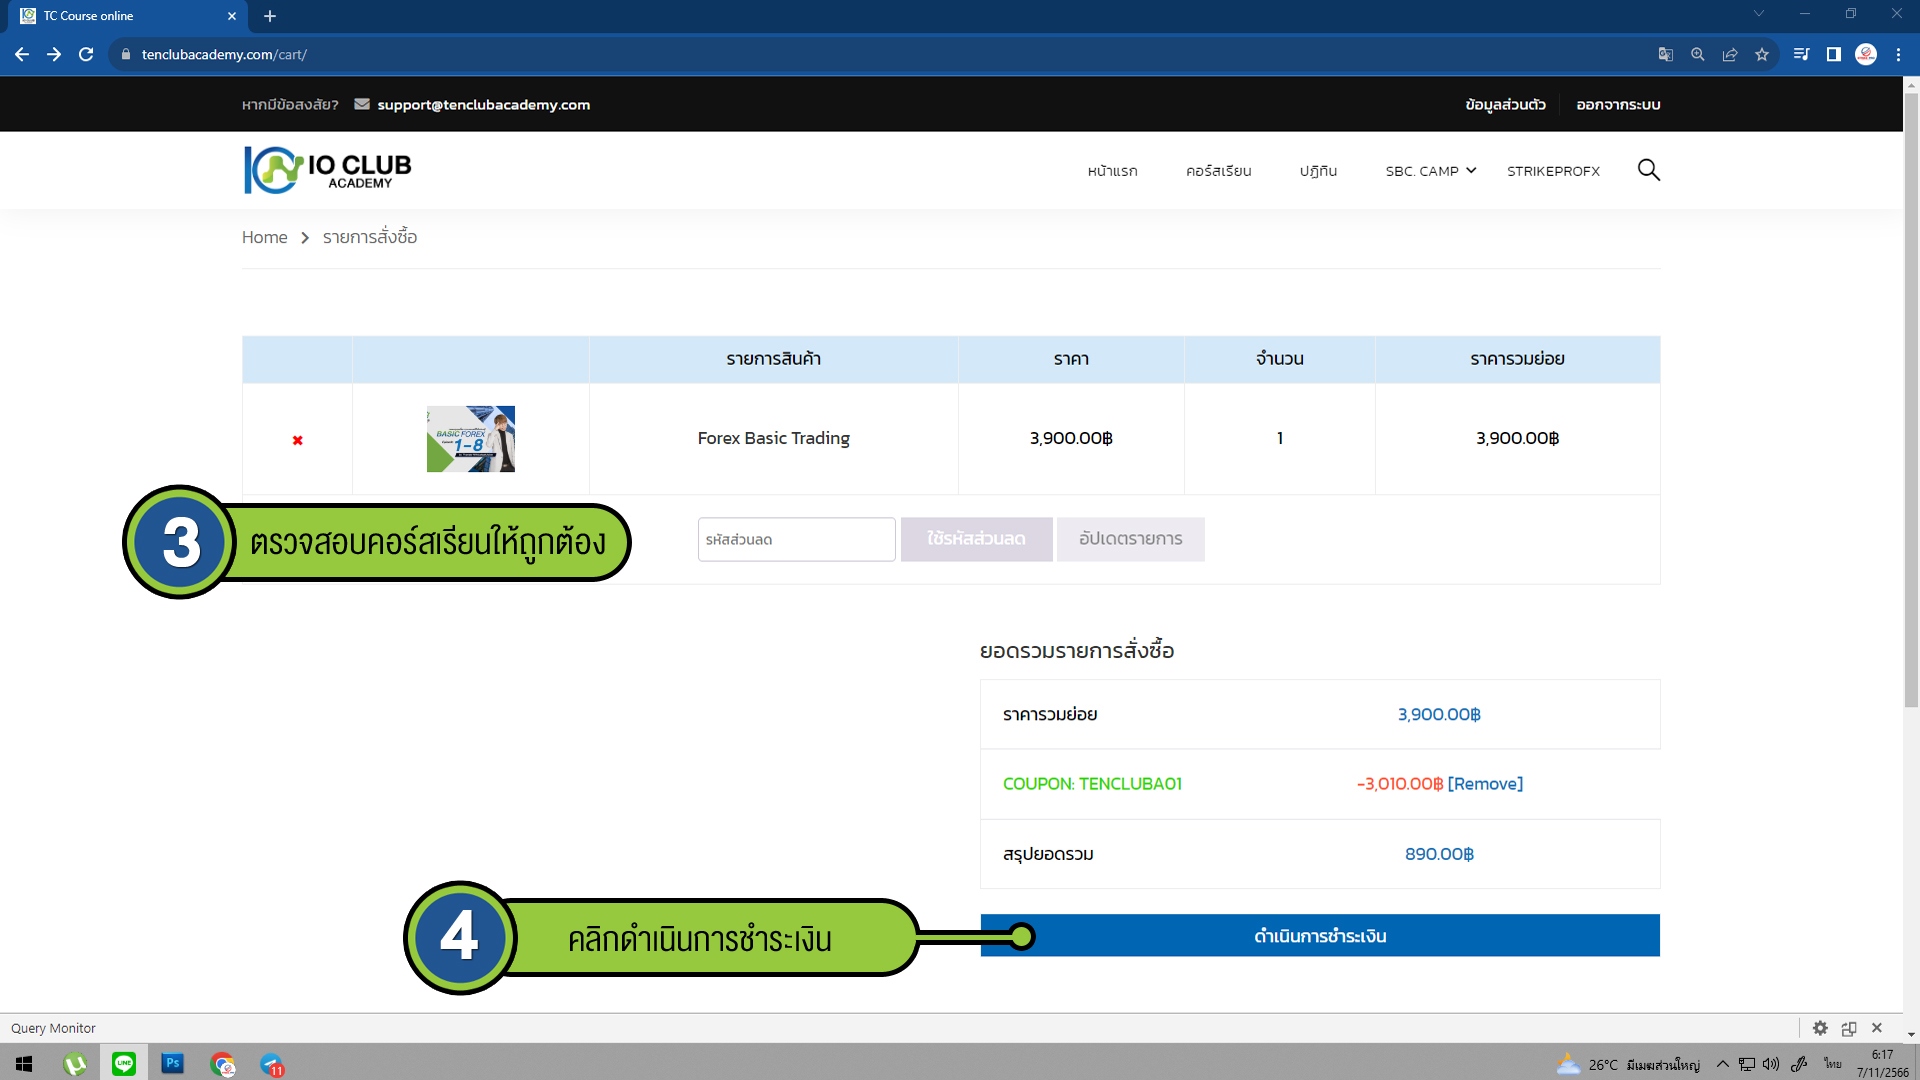Viewport: 1920px width, 1080px height.
Task: Click the zoom magnifier in address bar
Action: tap(1698, 55)
